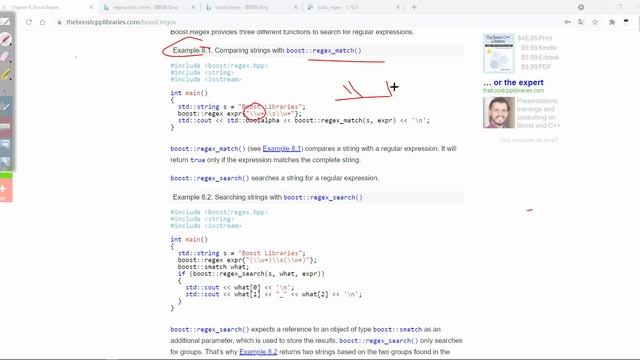Open the browser profile icon
The width and height of the screenshot is (640, 360).
coord(626,21)
